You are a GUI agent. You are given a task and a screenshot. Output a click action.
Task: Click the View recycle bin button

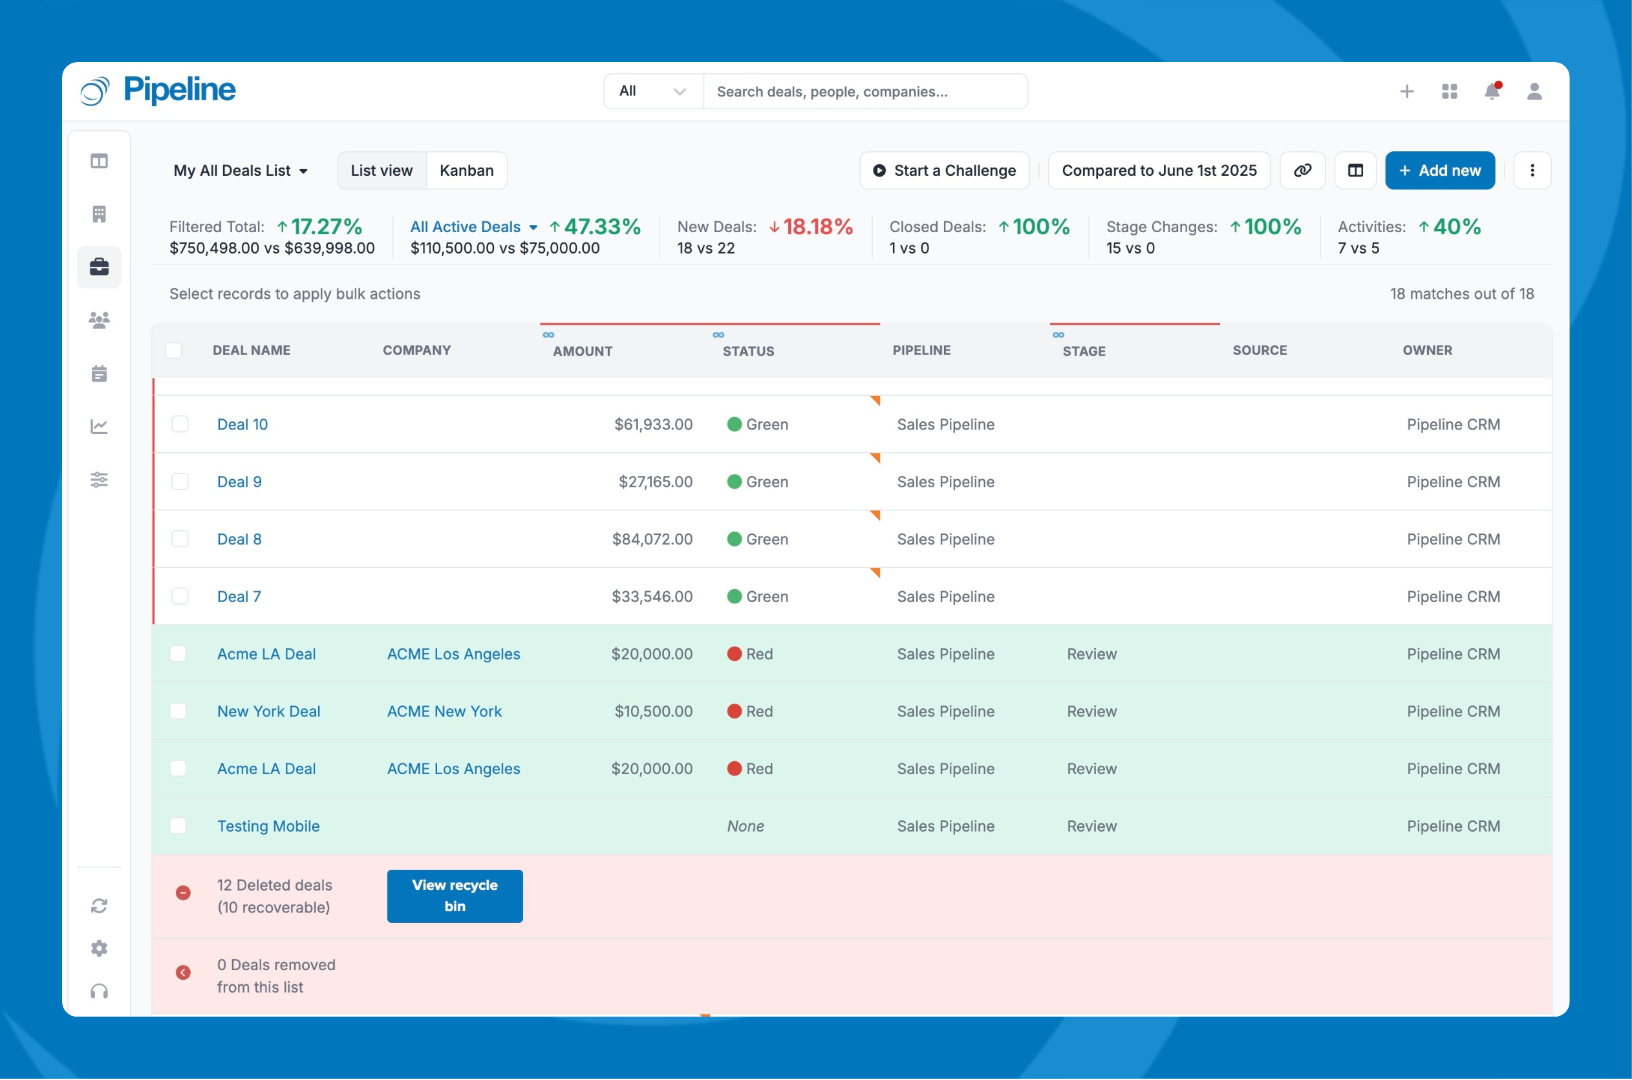click(x=455, y=896)
